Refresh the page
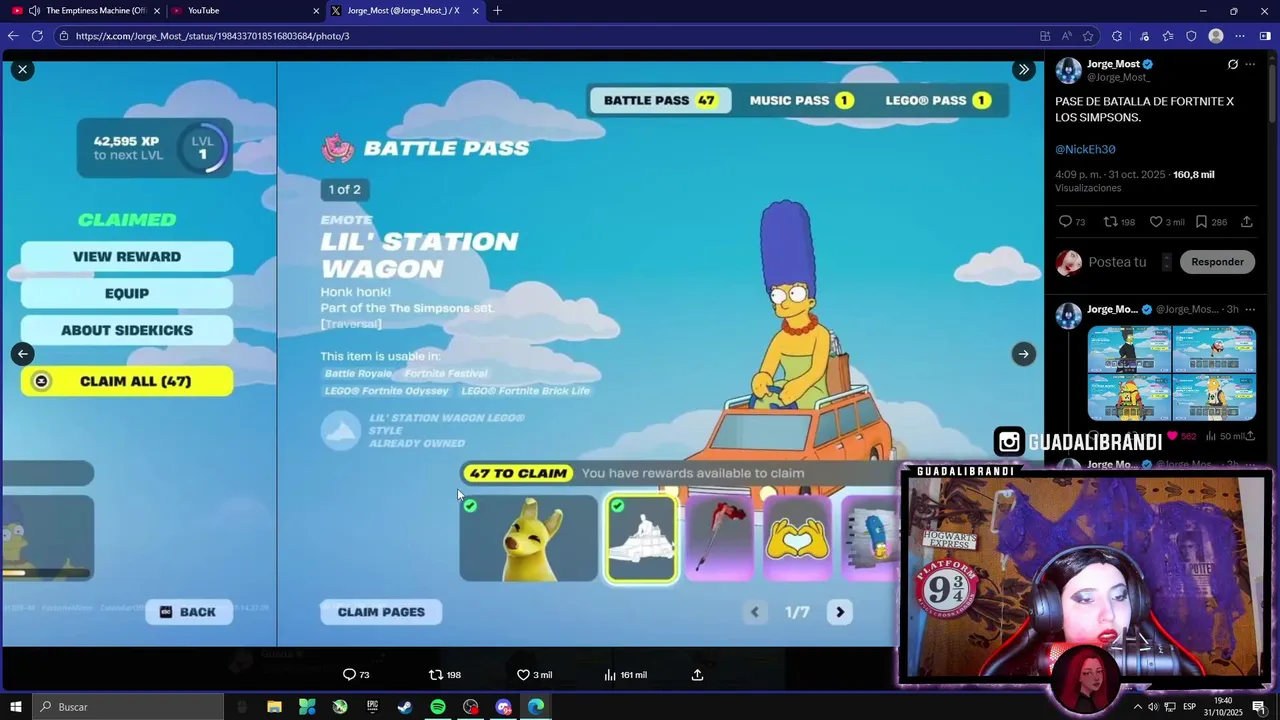Screen dimensions: 1280x720 pos(37,36)
